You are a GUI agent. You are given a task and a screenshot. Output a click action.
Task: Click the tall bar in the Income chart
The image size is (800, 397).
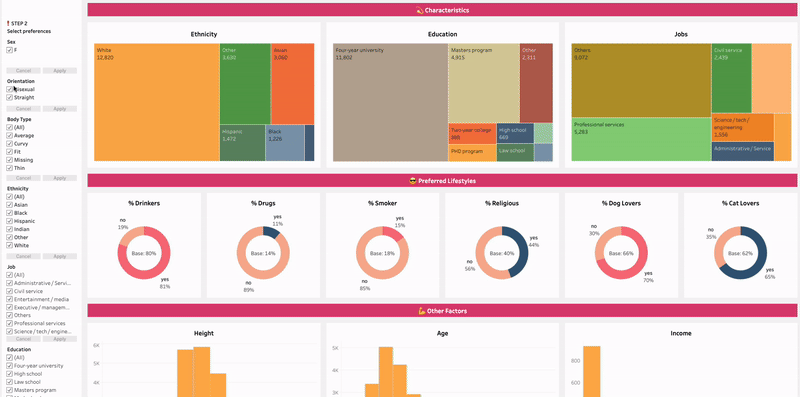592,371
